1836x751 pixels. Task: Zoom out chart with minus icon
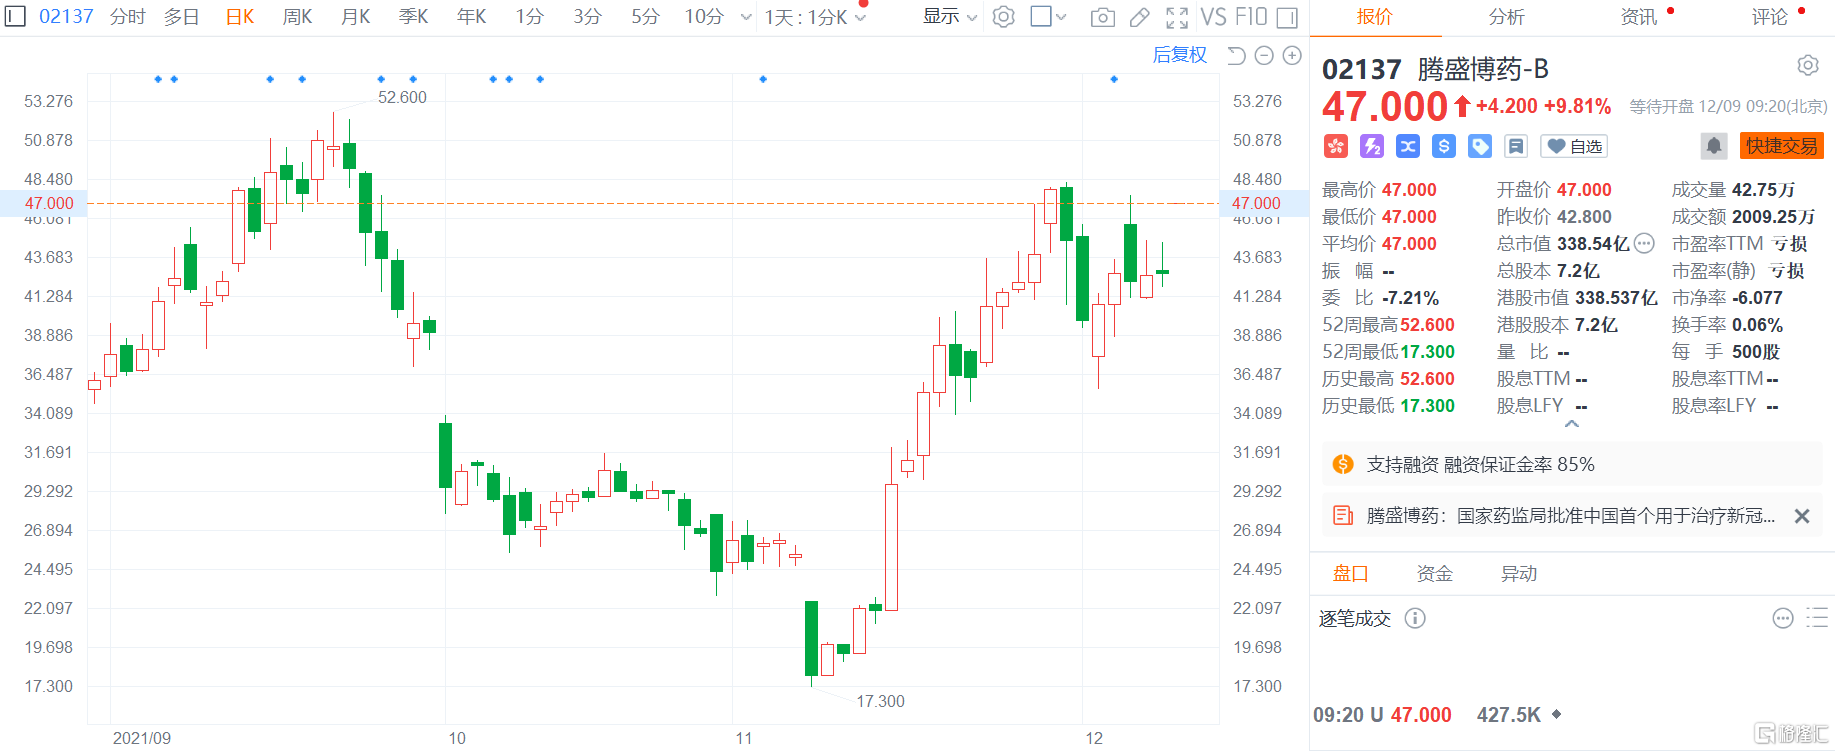click(x=1264, y=55)
